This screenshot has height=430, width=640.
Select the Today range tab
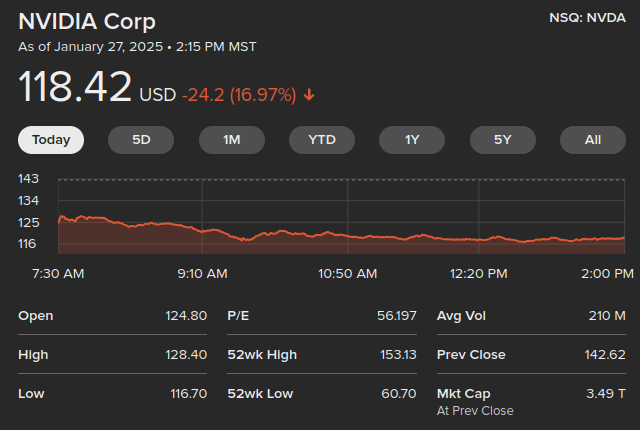pyautogui.click(x=51, y=140)
